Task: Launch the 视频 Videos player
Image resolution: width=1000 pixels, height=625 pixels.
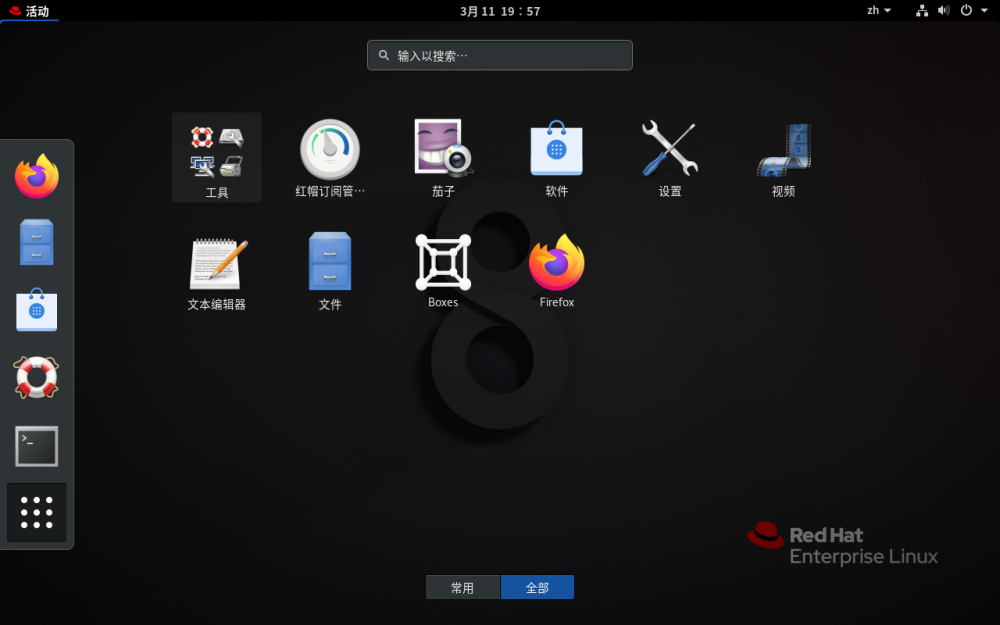Action: coord(783,158)
